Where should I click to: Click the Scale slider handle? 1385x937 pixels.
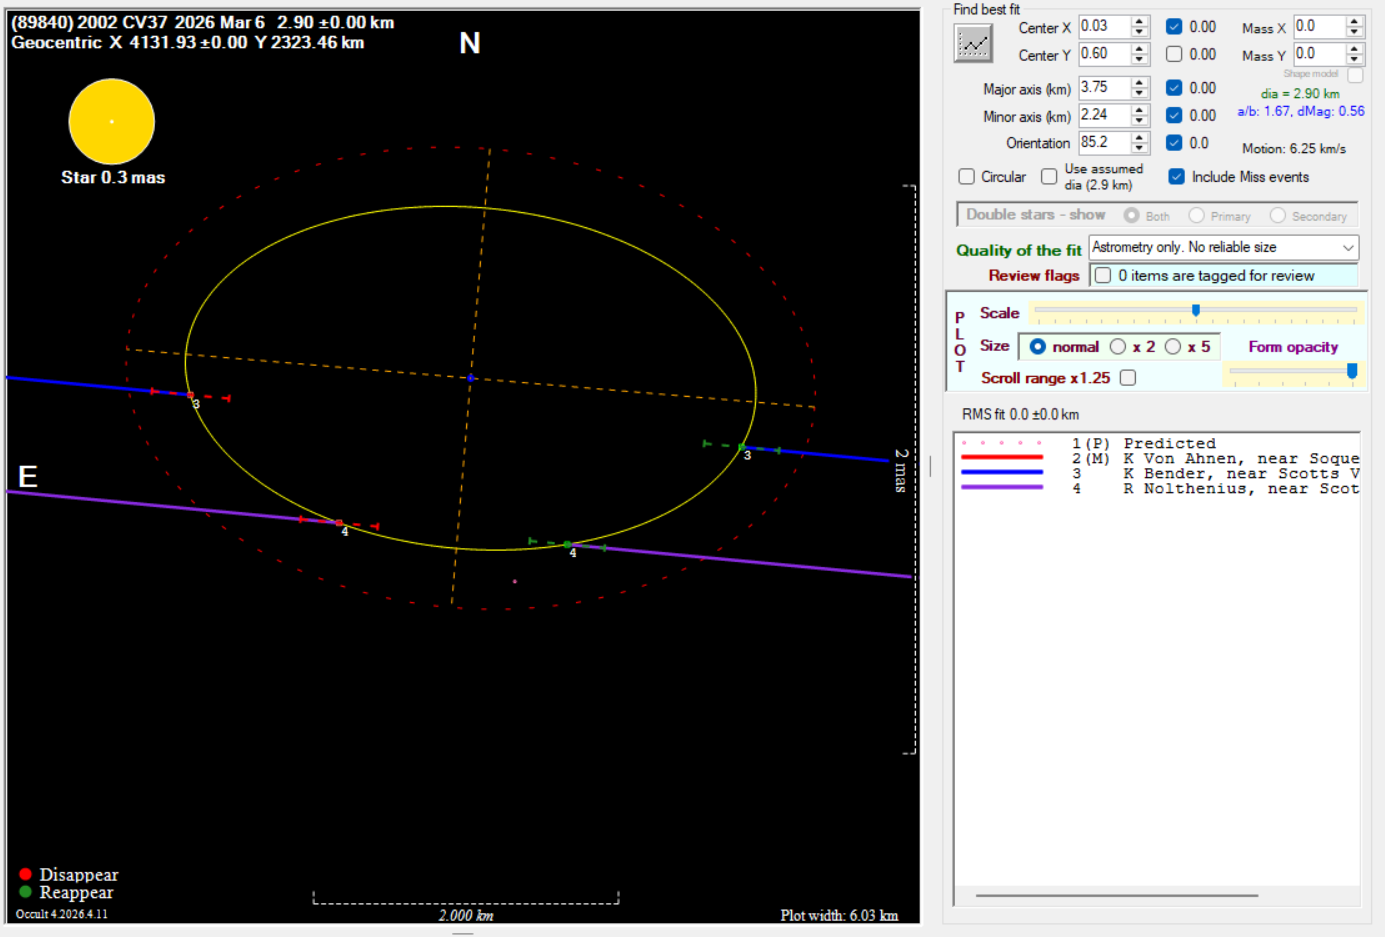point(1195,311)
